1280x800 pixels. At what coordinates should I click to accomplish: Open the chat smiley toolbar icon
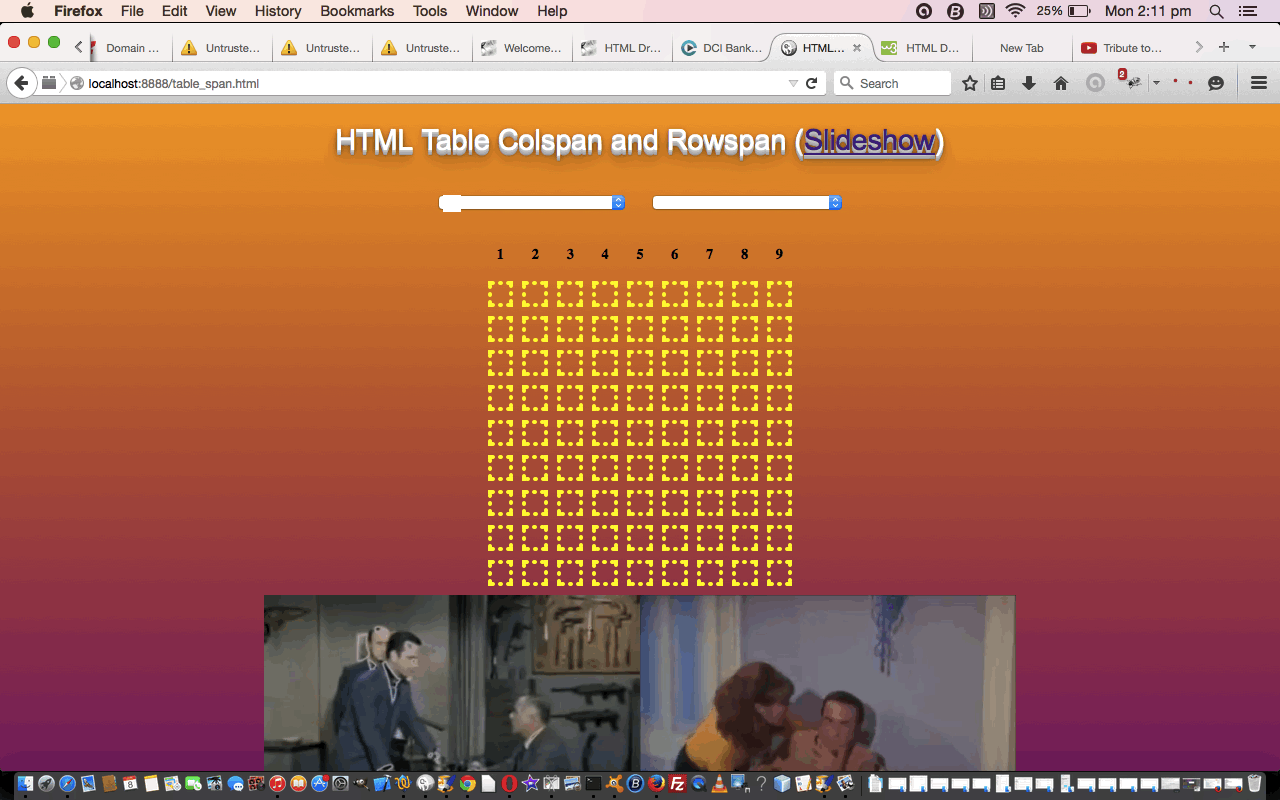(1216, 83)
